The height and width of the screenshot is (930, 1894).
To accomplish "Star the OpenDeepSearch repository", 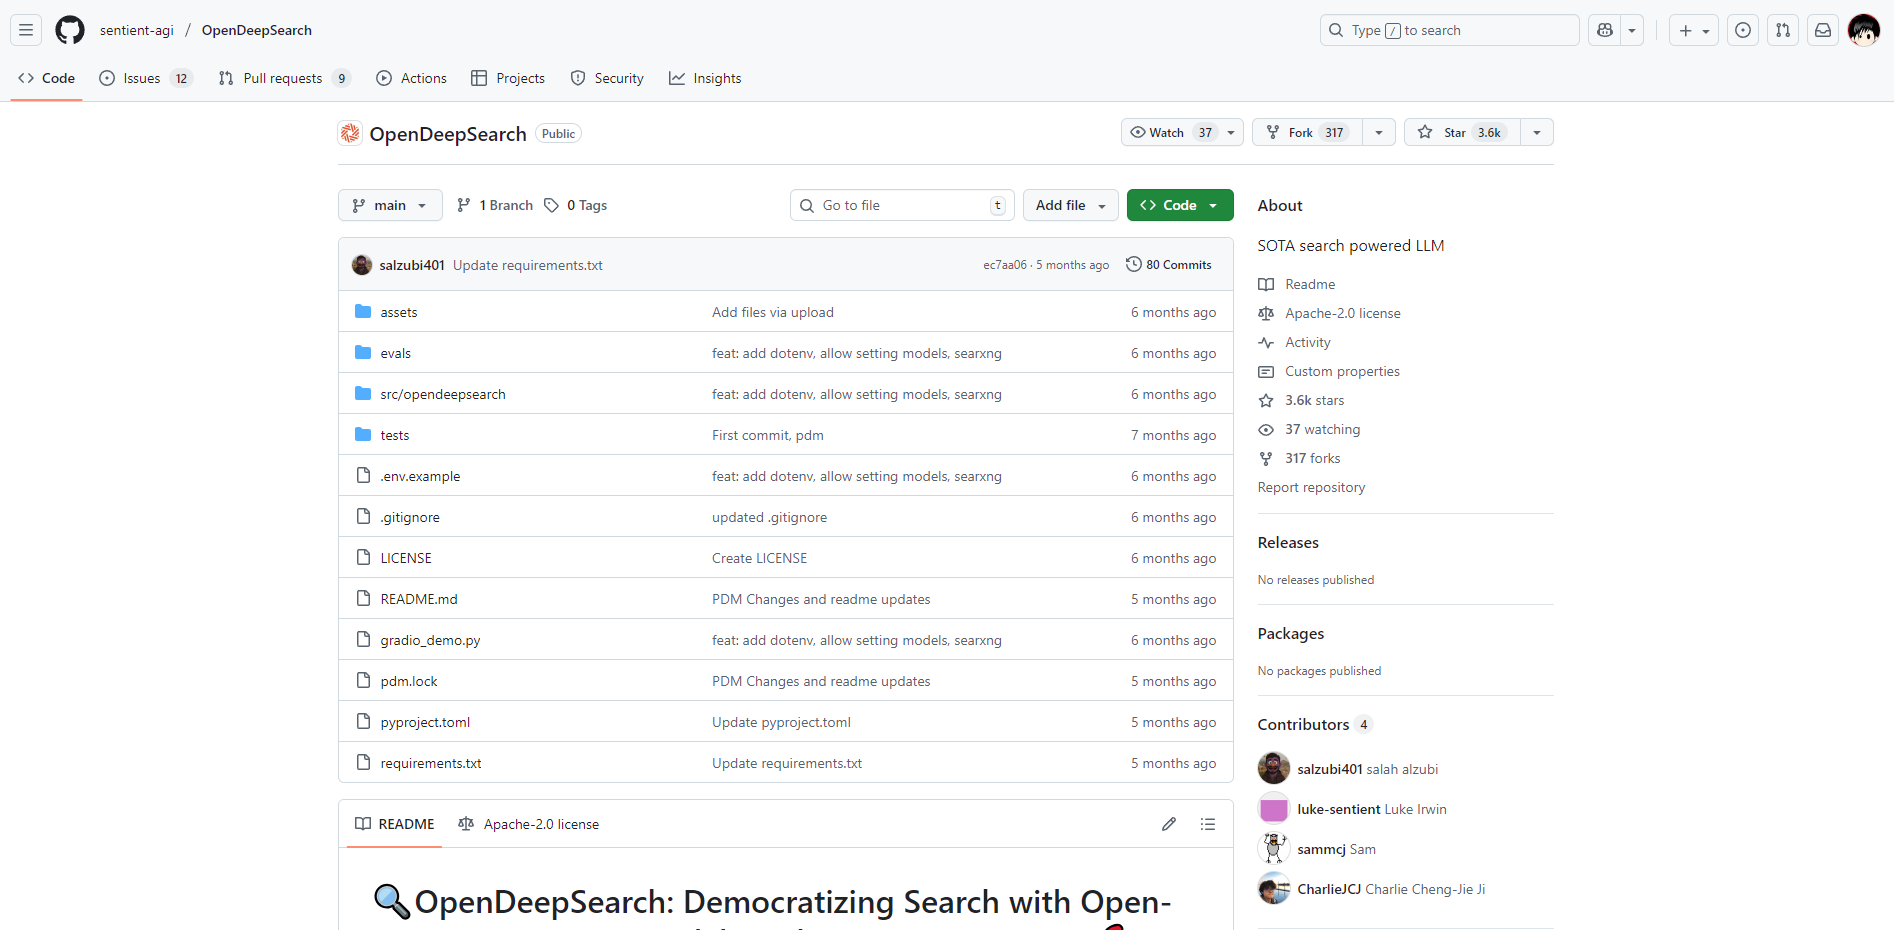I will coord(1459,131).
